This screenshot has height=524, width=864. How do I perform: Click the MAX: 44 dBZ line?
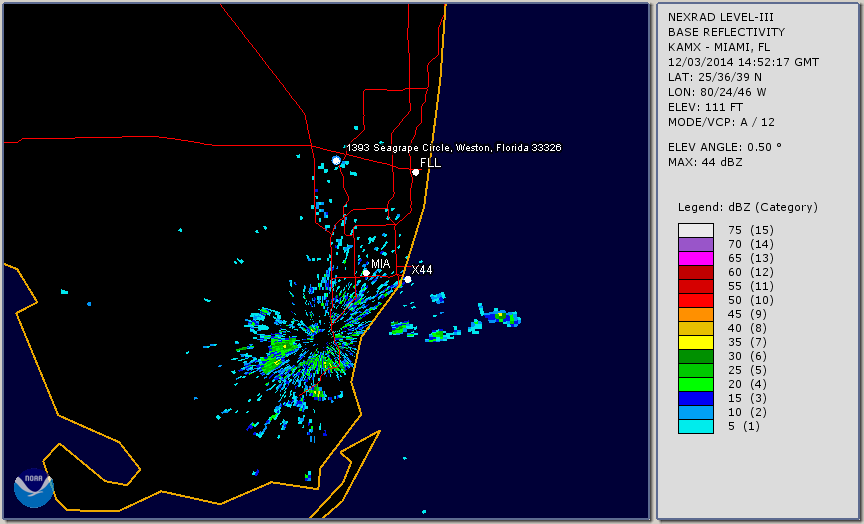[705, 162]
